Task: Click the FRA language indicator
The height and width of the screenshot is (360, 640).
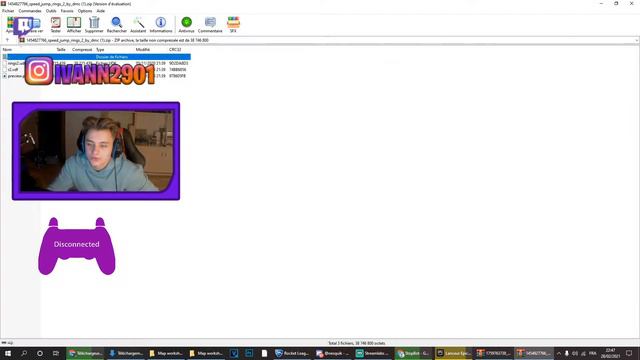Action: pyautogui.click(x=593, y=353)
